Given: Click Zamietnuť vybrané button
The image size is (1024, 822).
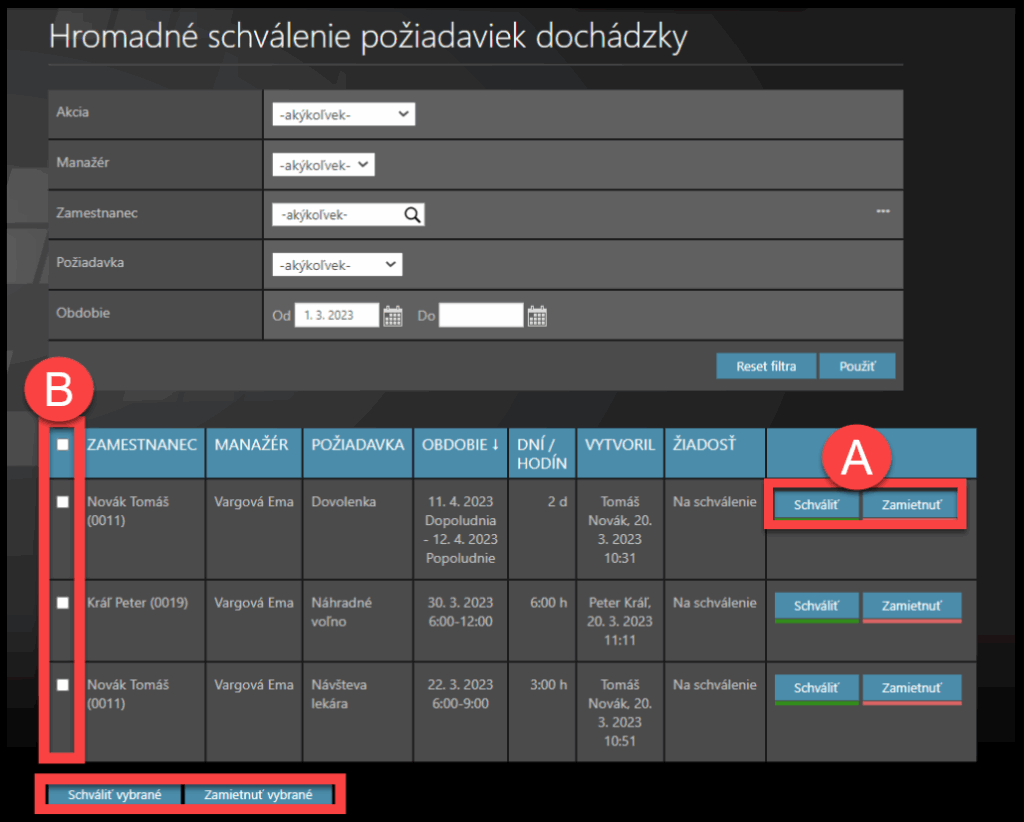Looking at the screenshot, I should (x=258, y=796).
